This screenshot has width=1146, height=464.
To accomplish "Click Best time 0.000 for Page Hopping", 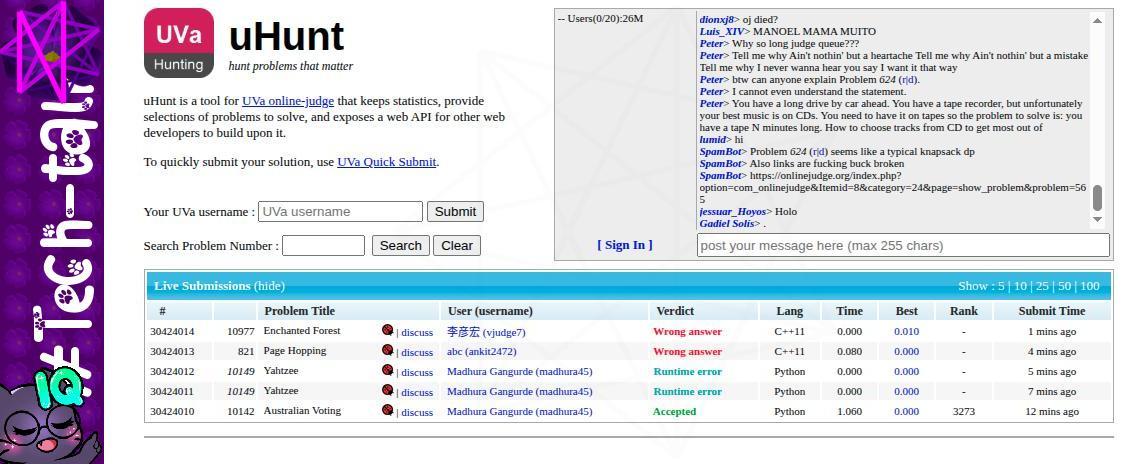I will 906,351.
